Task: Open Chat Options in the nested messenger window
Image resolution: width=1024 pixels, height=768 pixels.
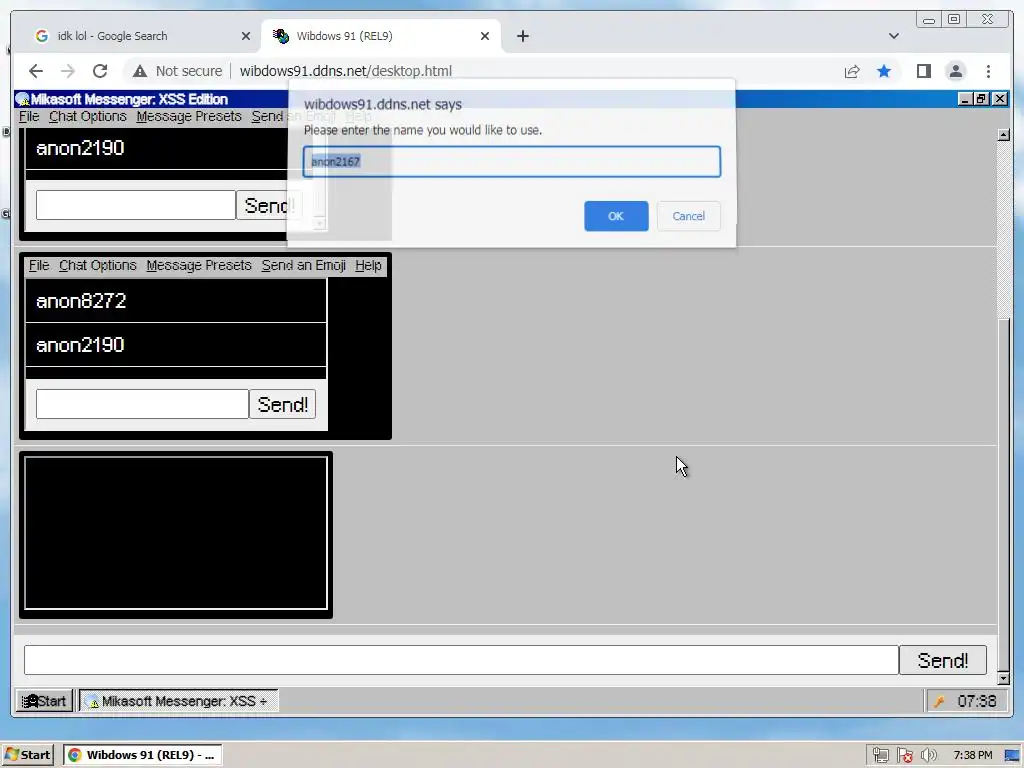Action: tap(97, 265)
